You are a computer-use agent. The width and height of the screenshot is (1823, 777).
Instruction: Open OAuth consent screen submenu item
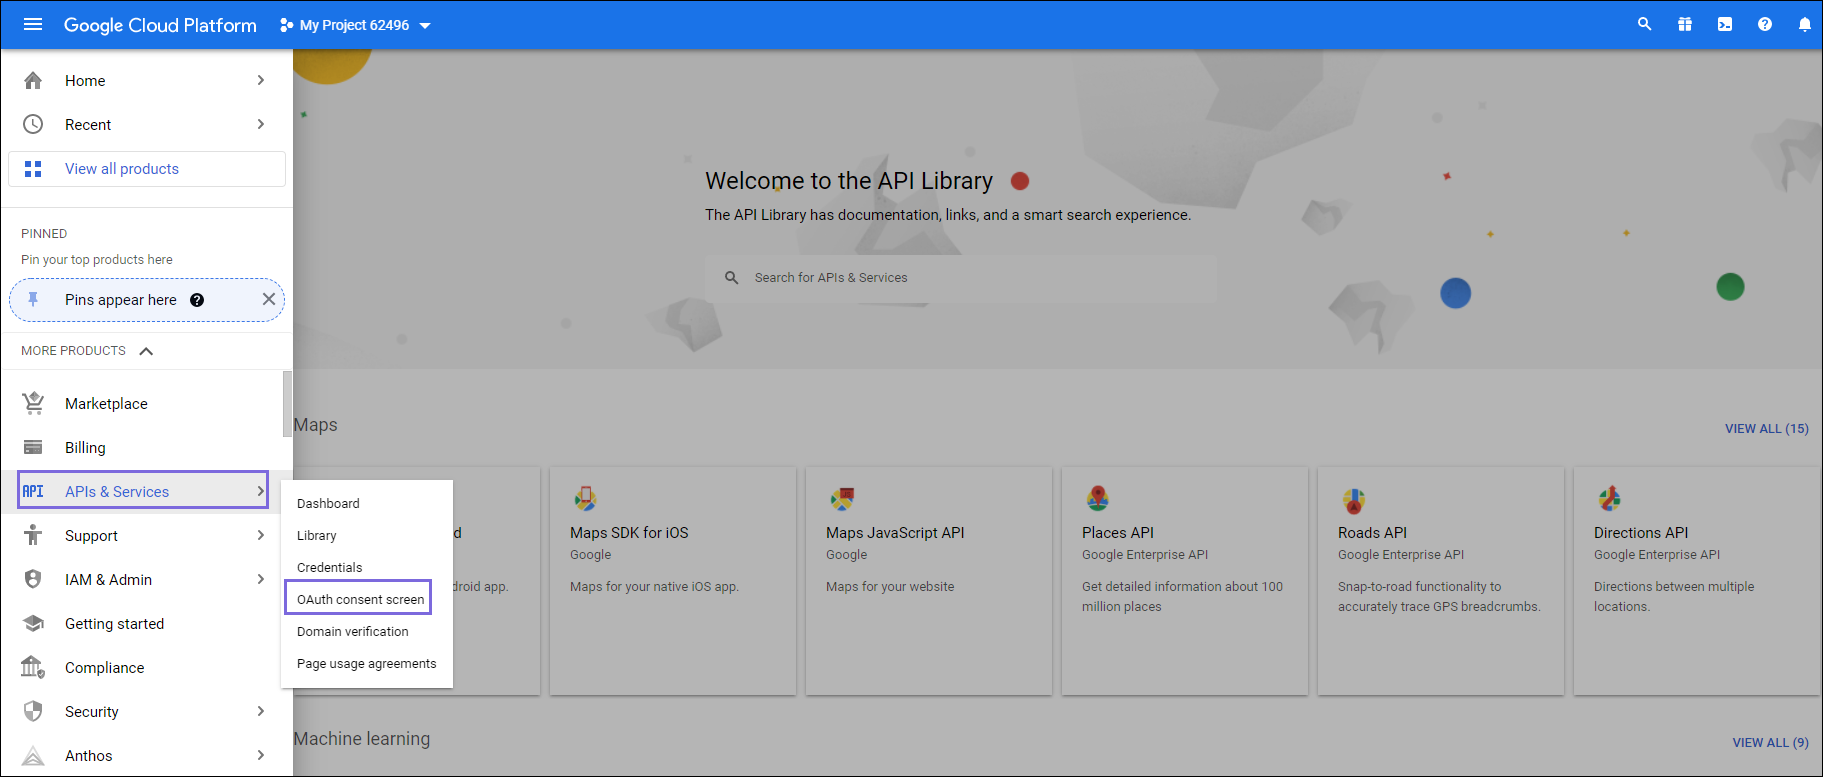click(x=358, y=599)
